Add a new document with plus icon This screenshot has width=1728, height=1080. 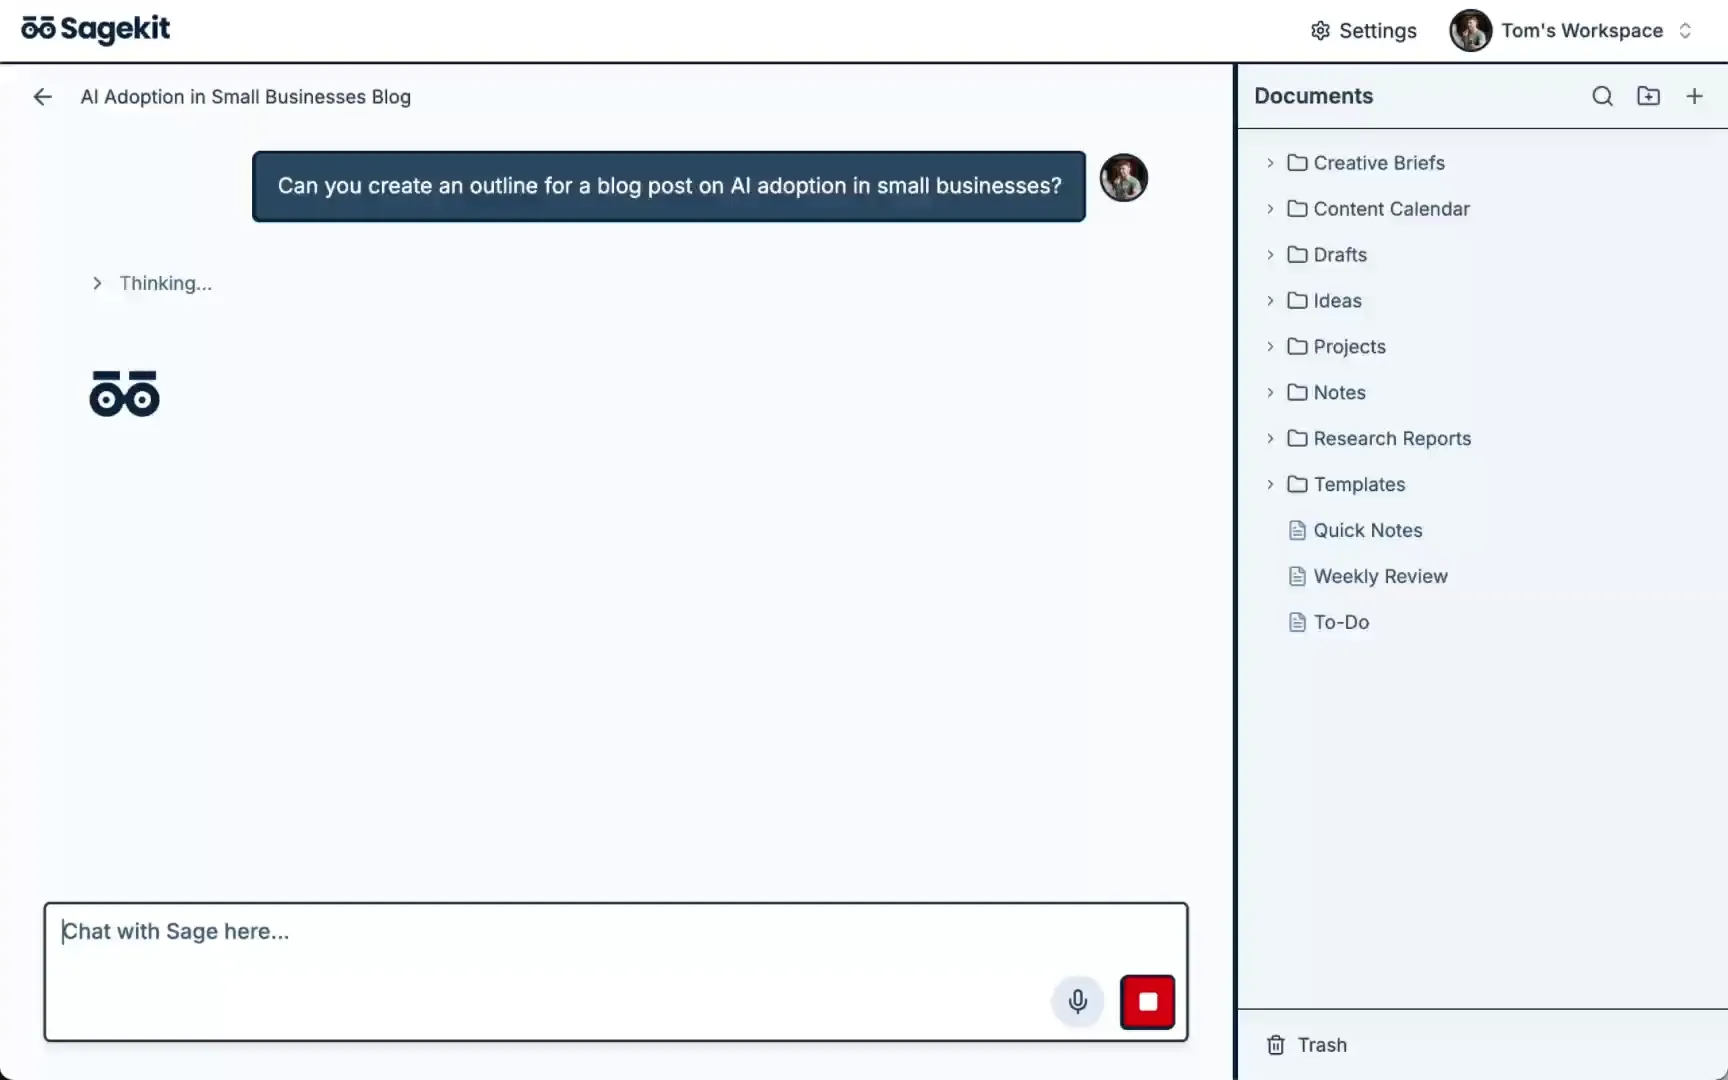[1694, 96]
